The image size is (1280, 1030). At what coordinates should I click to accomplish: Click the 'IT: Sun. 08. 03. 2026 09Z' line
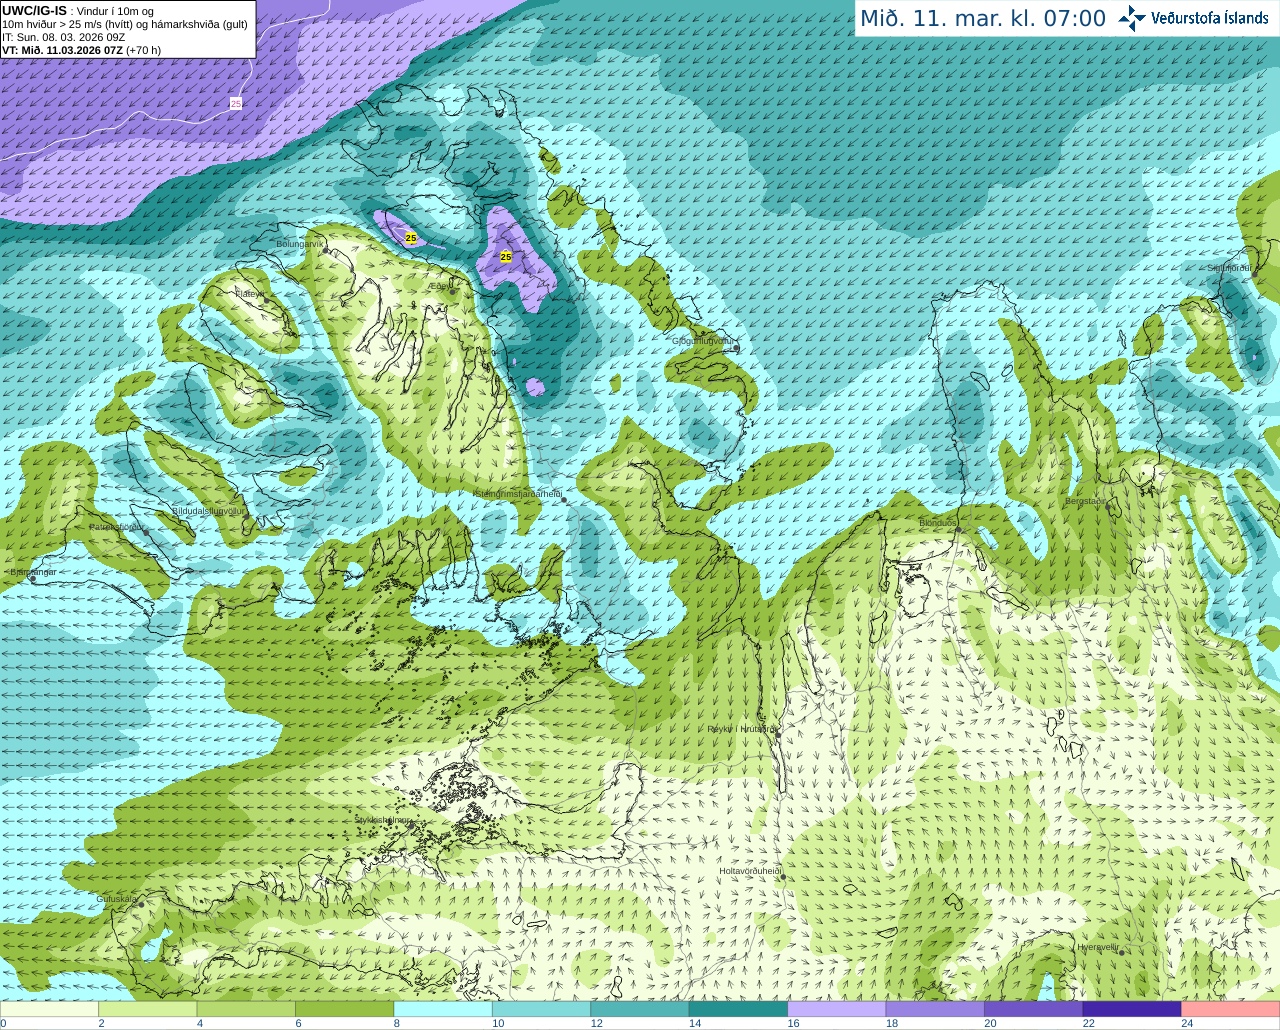64,37
